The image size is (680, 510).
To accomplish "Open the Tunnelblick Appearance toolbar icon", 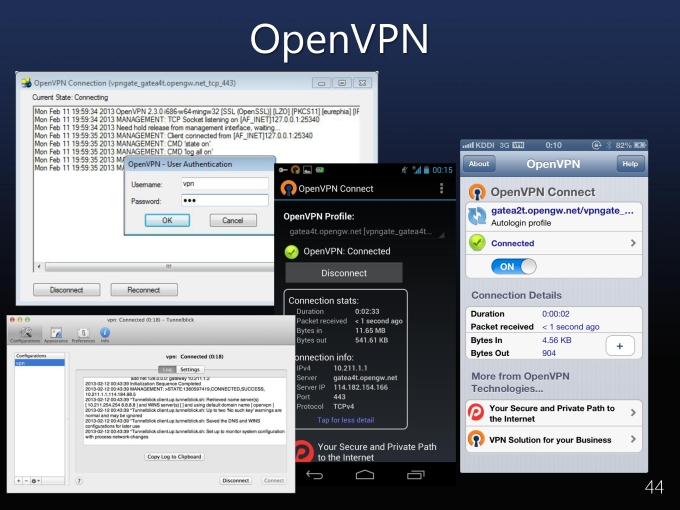I will 56,335.
